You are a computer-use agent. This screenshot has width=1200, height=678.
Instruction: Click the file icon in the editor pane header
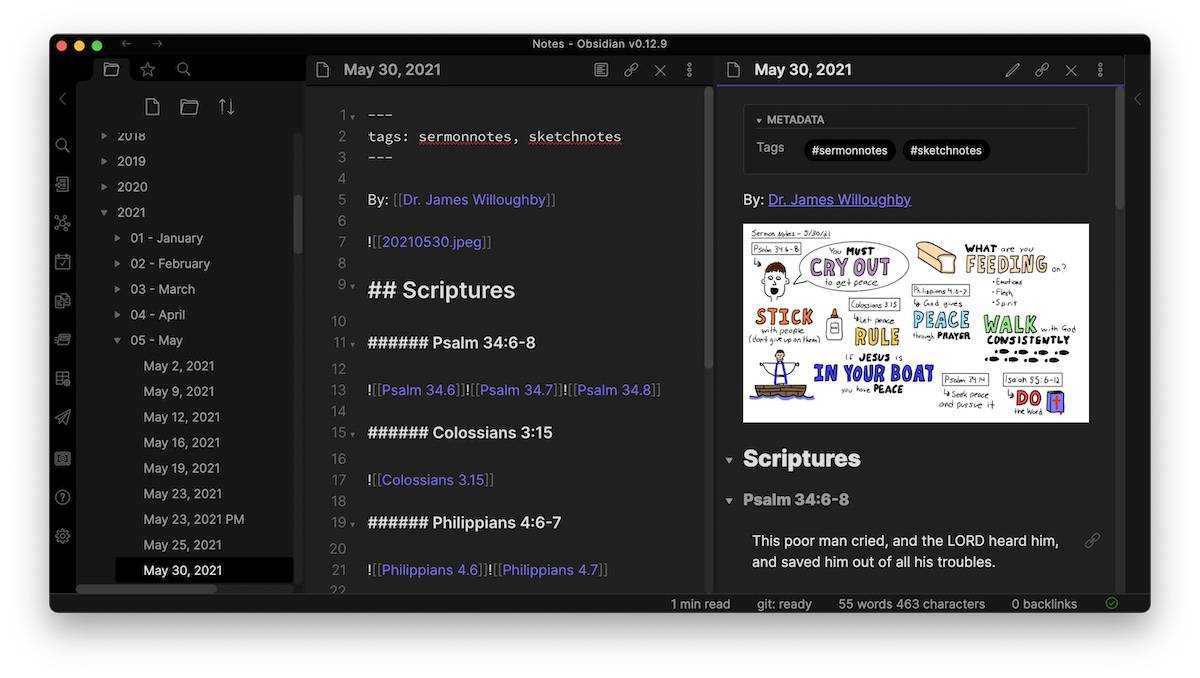pyautogui.click(x=322, y=70)
